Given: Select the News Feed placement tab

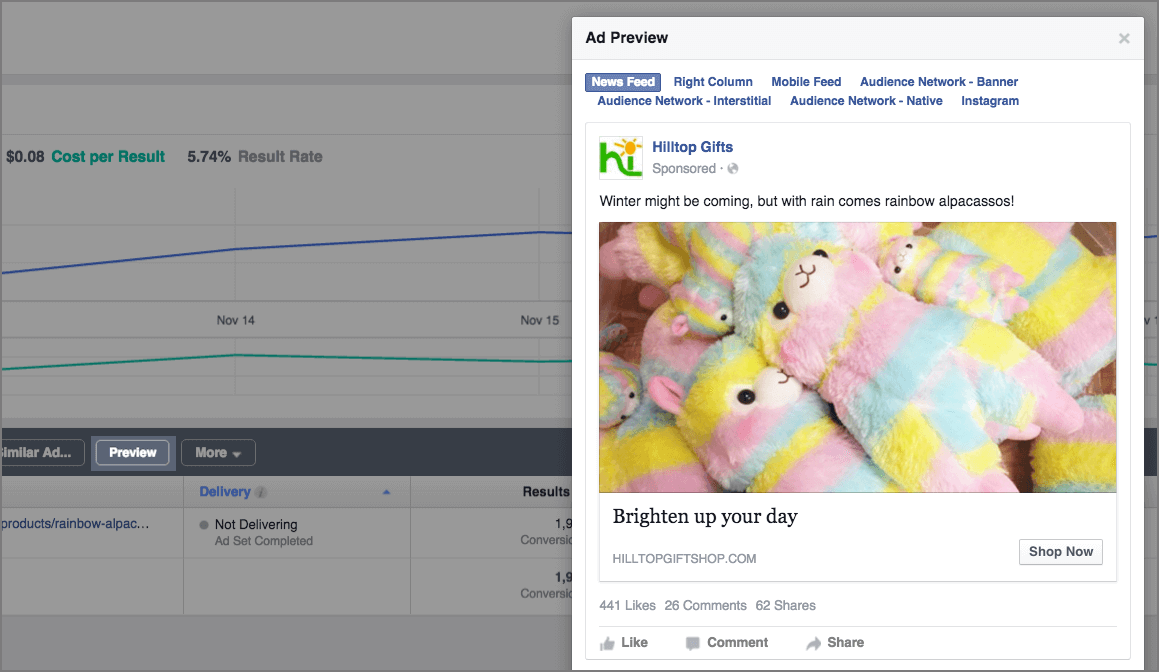Looking at the screenshot, I should (x=623, y=82).
